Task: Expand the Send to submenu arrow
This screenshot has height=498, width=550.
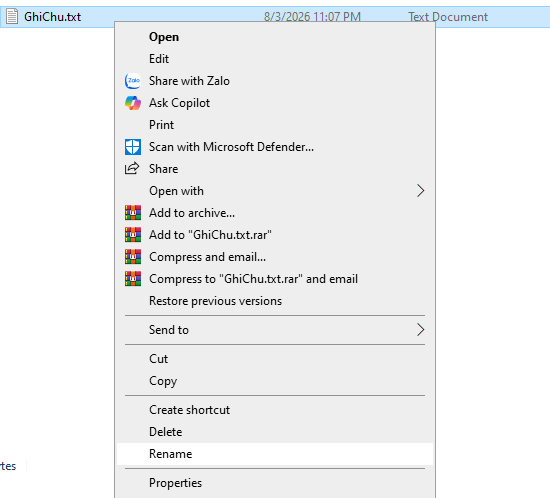Action: click(x=421, y=330)
